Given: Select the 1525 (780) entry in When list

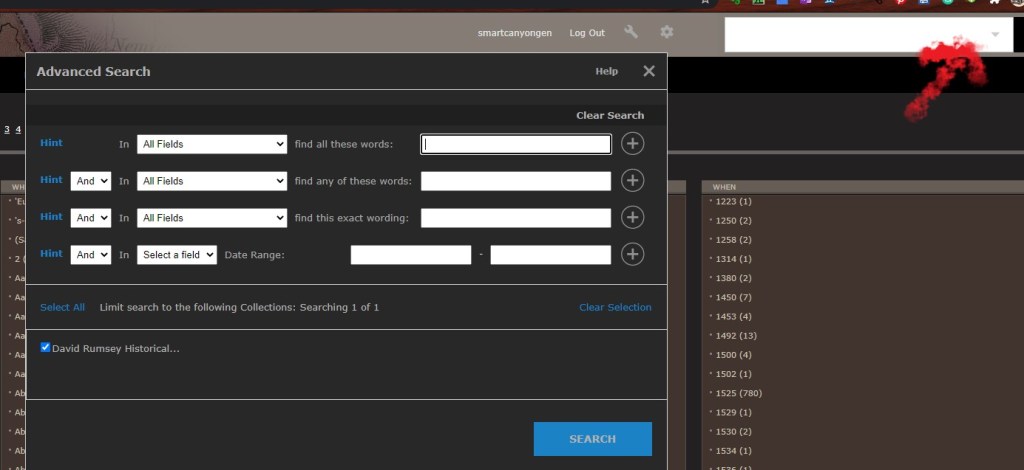Looking at the screenshot, I should (739, 393).
